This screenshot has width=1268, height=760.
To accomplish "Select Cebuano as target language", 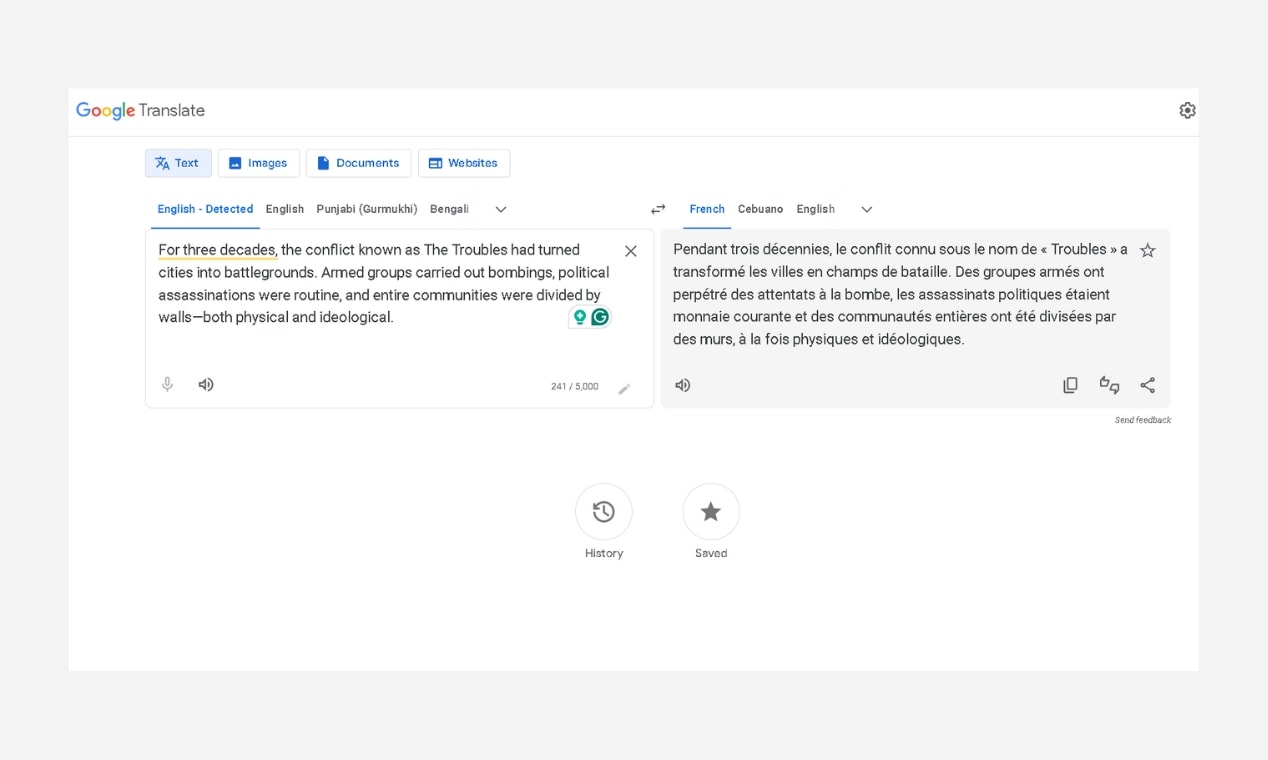I will [x=760, y=209].
